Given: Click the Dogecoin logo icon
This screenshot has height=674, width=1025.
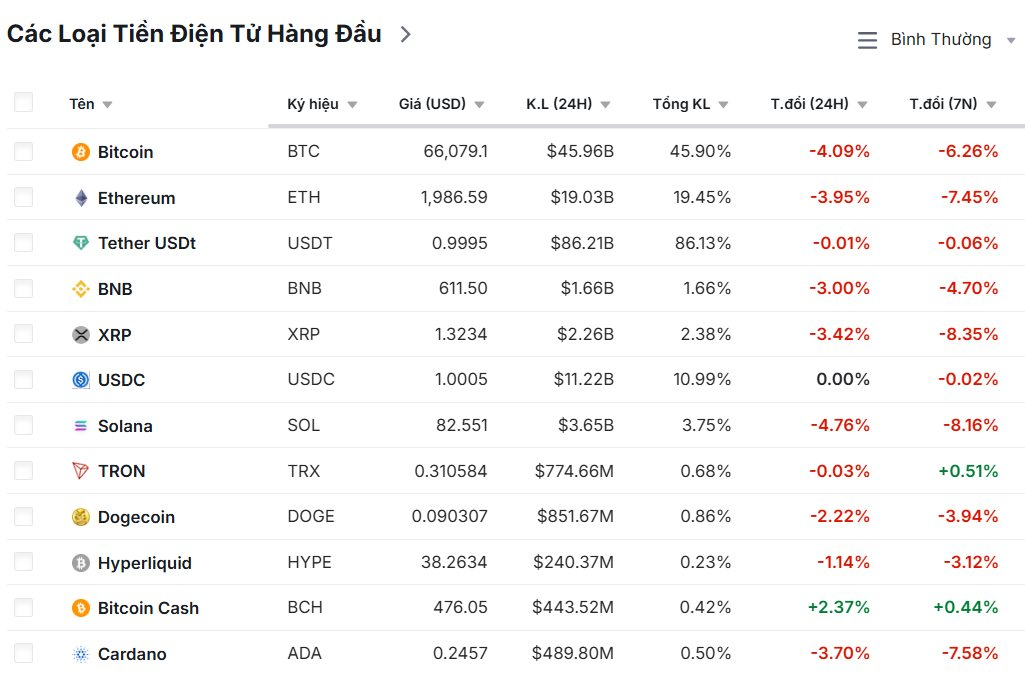Looking at the screenshot, I should [81, 517].
